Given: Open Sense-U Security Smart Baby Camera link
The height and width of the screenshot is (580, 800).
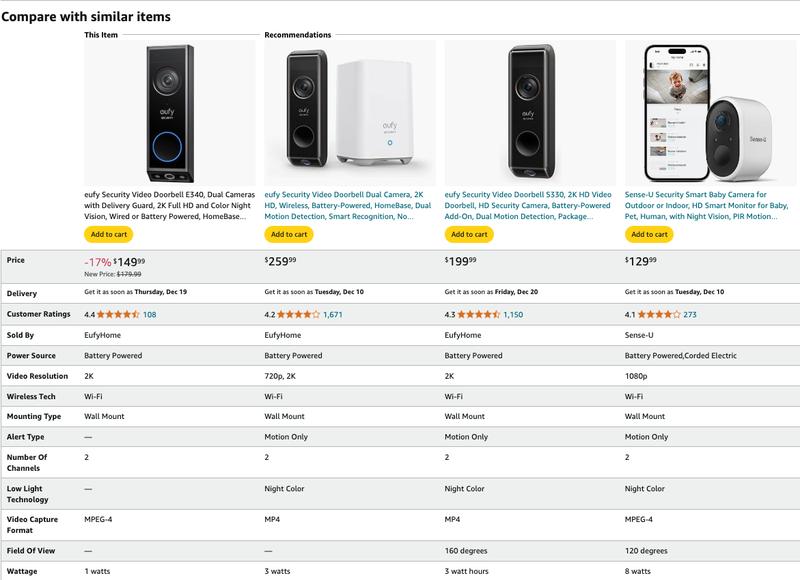Looking at the screenshot, I should pos(708,204).
